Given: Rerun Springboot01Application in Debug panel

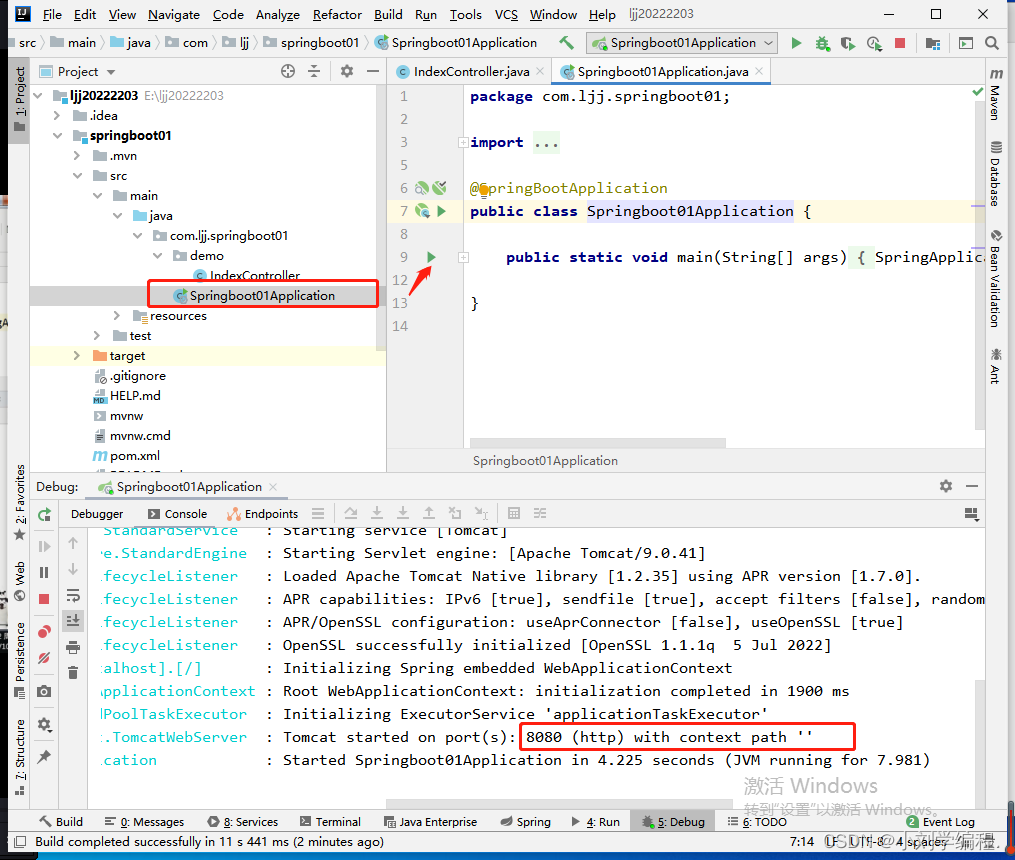Looking at the screenshot, I should coord(44,515).
